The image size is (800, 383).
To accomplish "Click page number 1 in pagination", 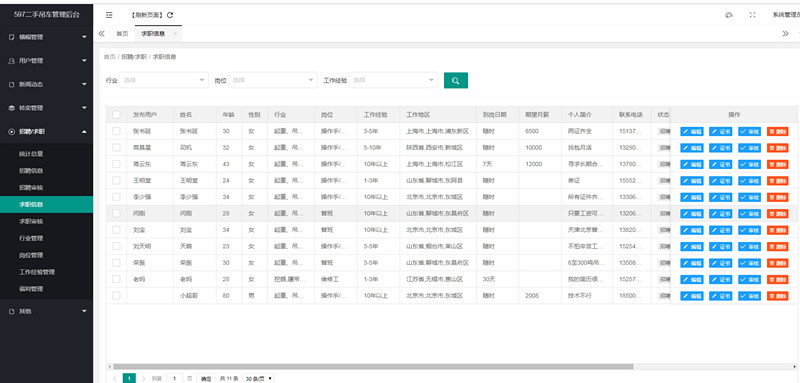I will [x=130, y=378].
